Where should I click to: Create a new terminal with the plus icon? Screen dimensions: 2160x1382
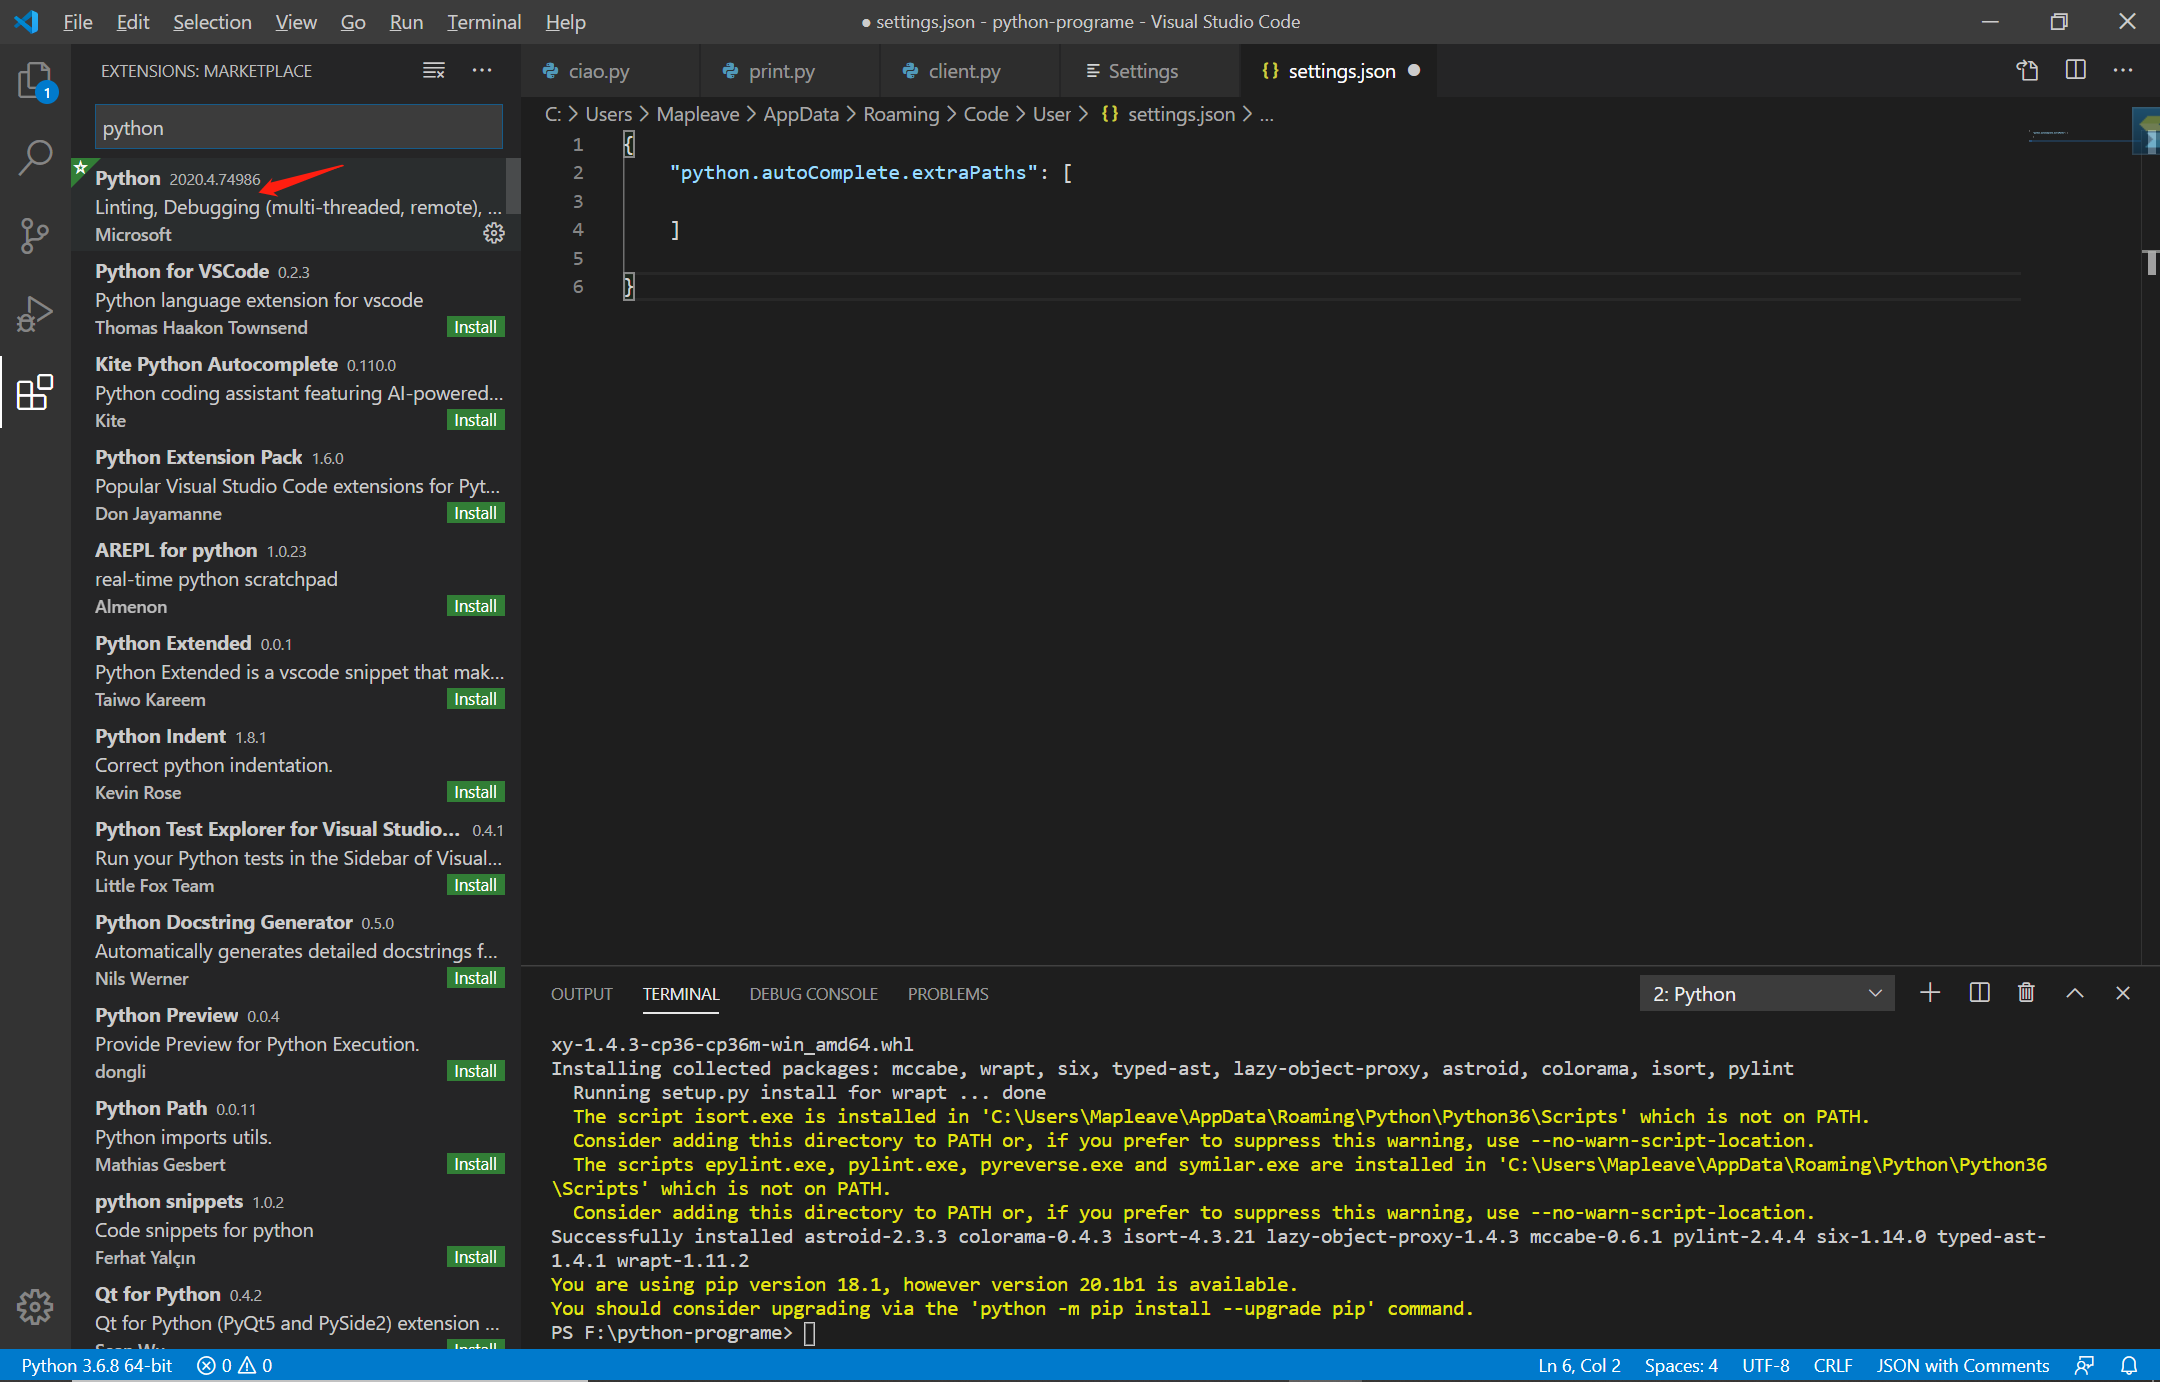[1930, 992]
